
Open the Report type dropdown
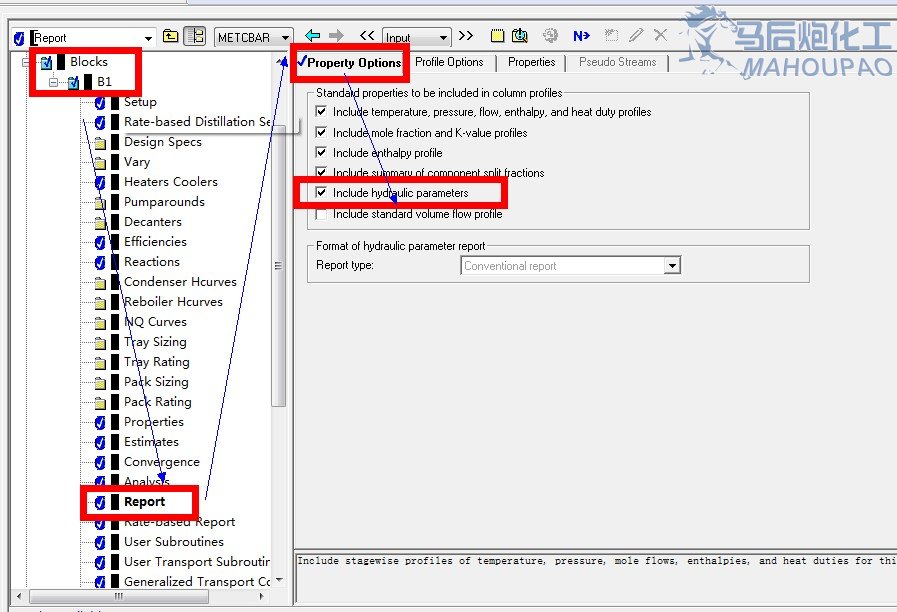pos(672,266)
